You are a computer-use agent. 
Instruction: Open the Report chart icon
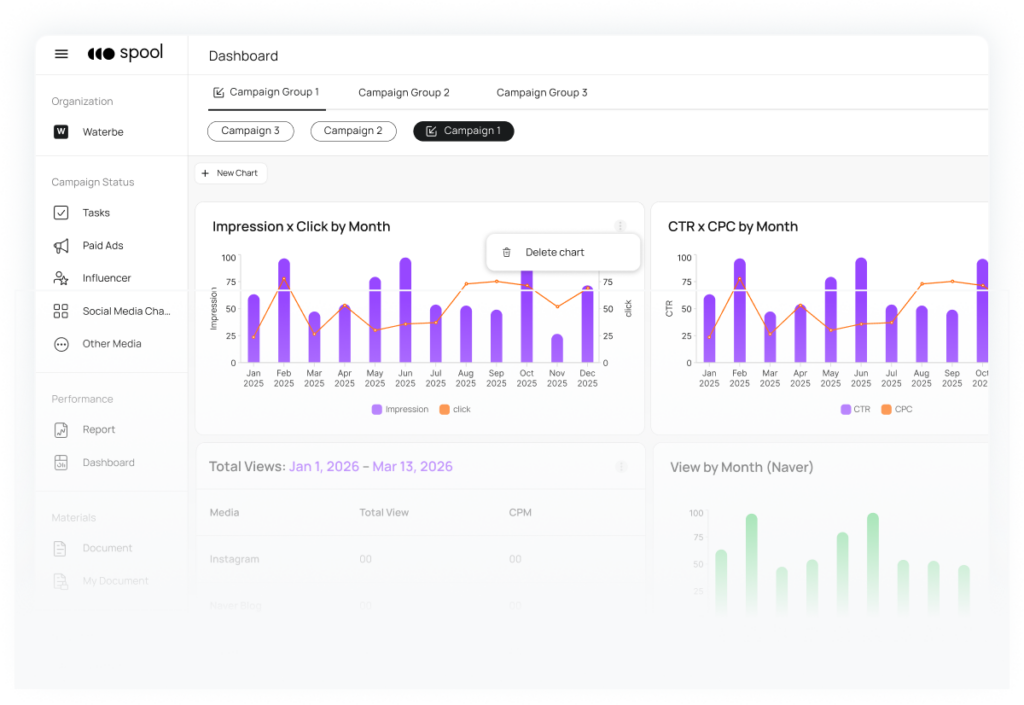[61, 430]
